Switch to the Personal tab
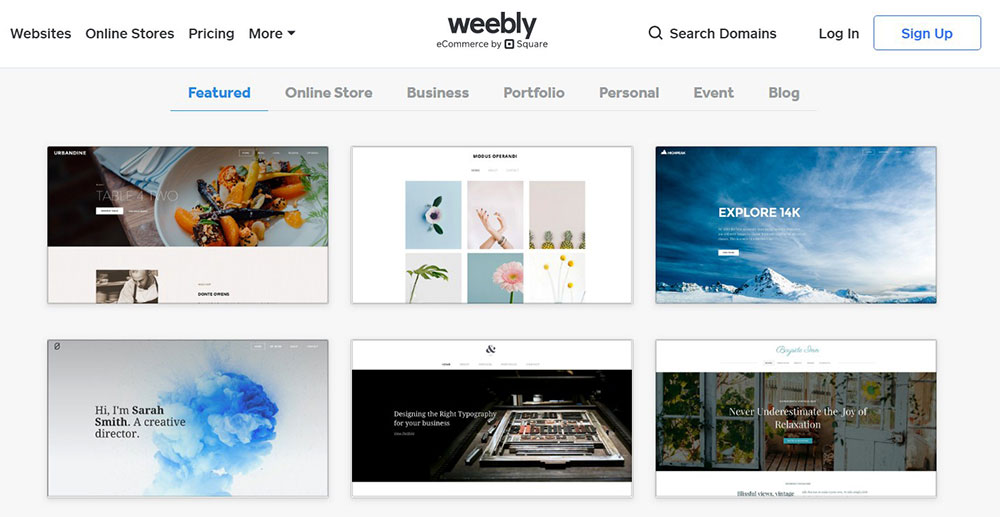 (x=629, y=93)
